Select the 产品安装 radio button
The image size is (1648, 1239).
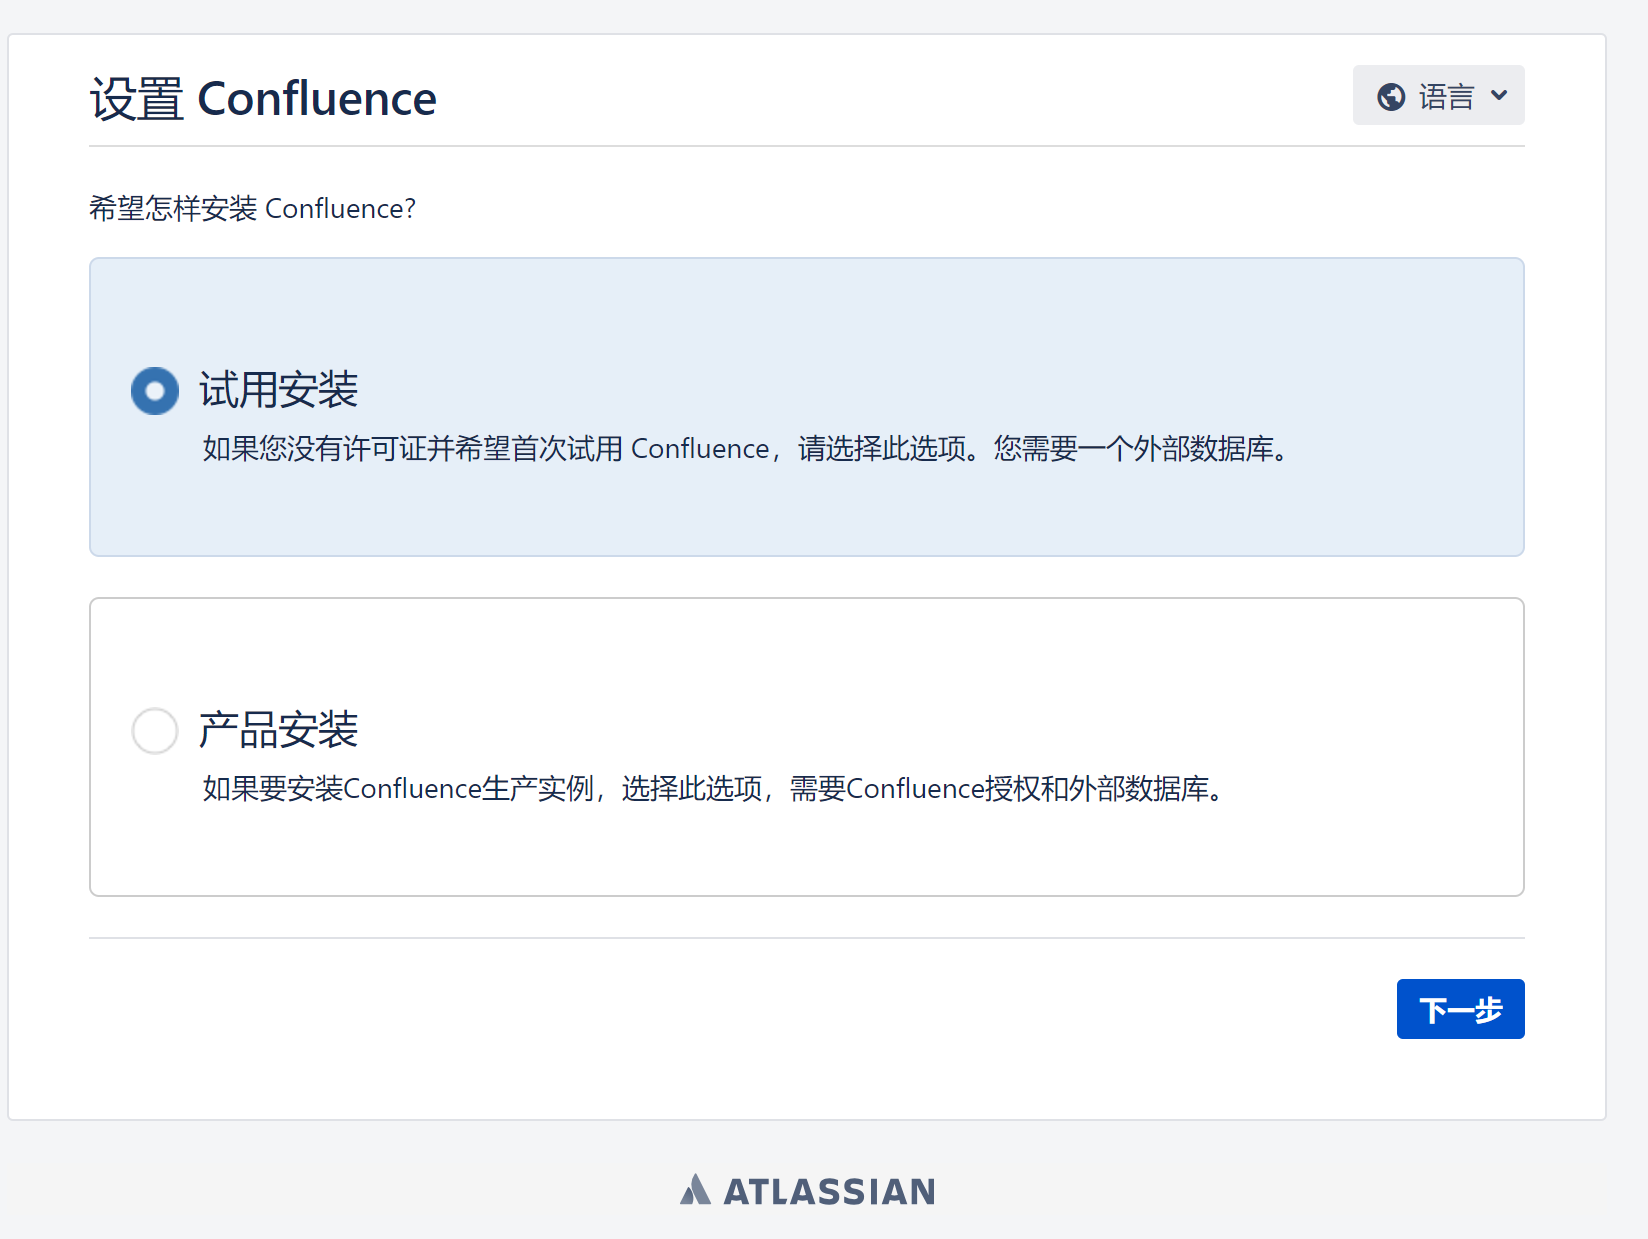(155, 731)
